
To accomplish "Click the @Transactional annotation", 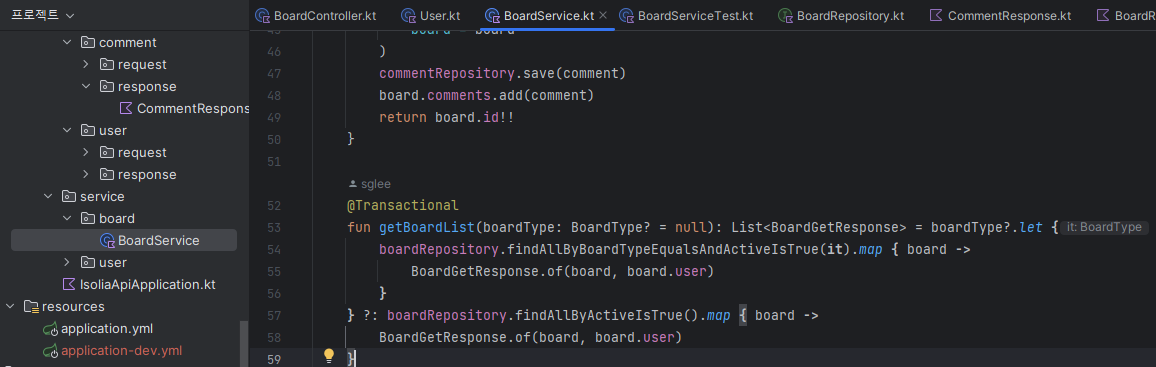I will 403,206.
